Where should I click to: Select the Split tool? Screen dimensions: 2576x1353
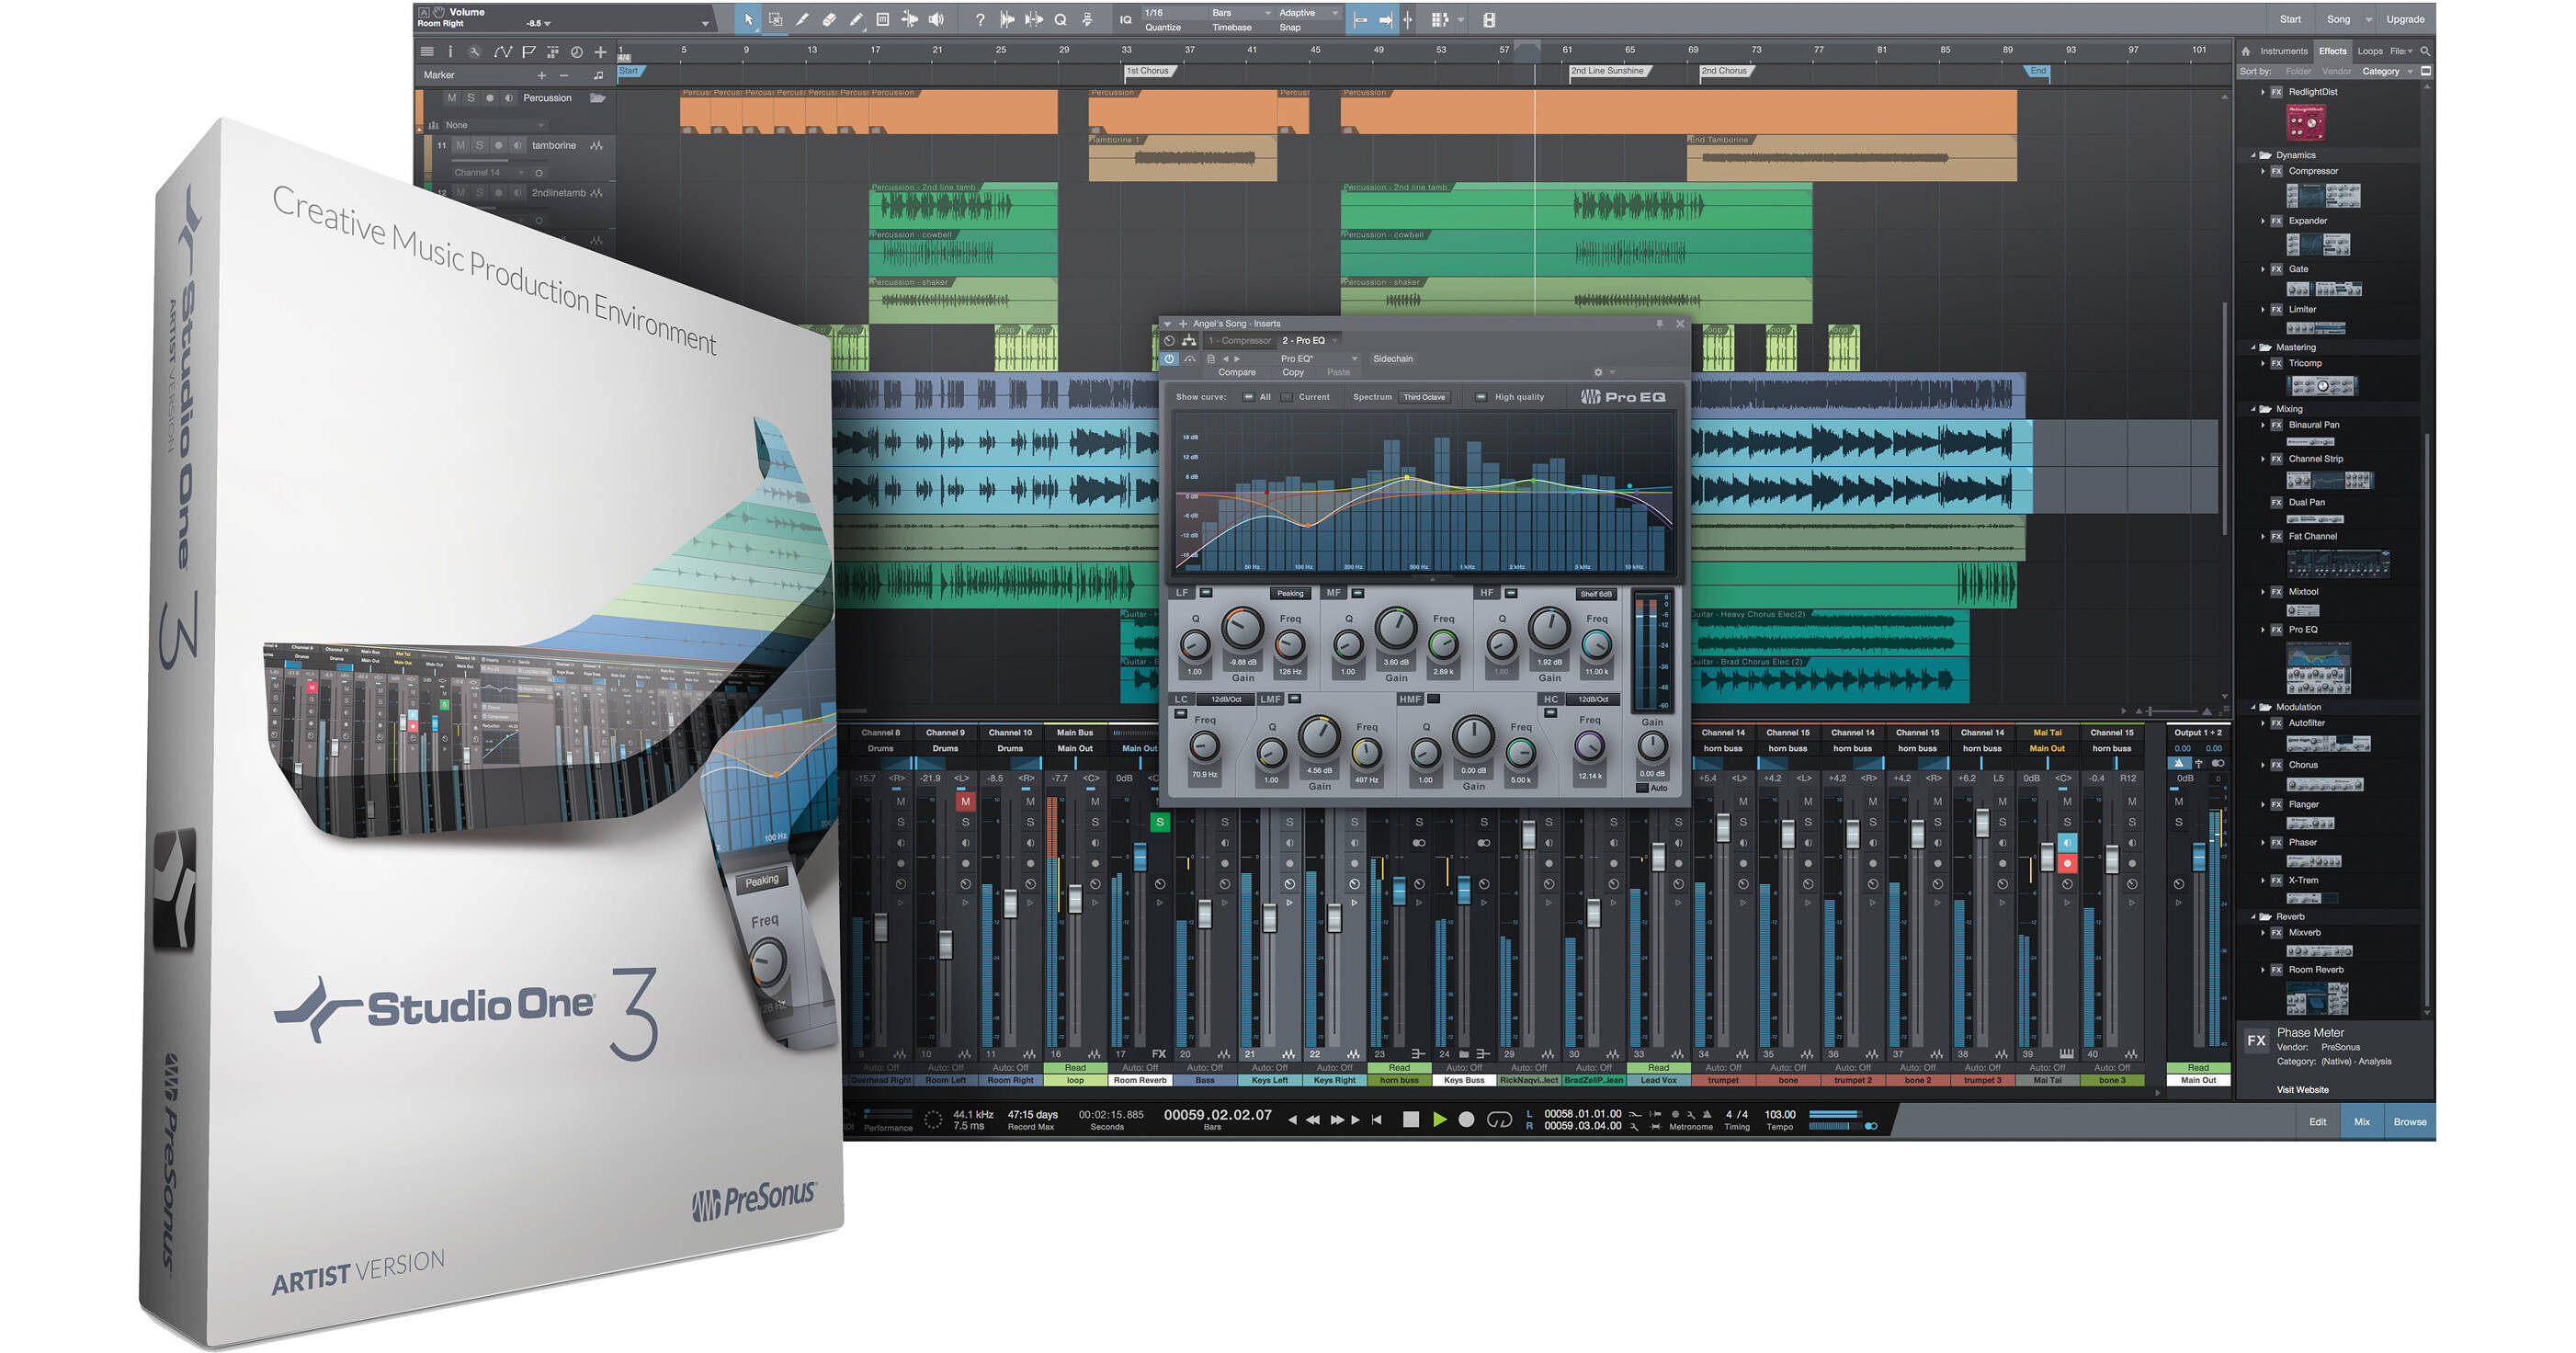(x=803, y=19)
